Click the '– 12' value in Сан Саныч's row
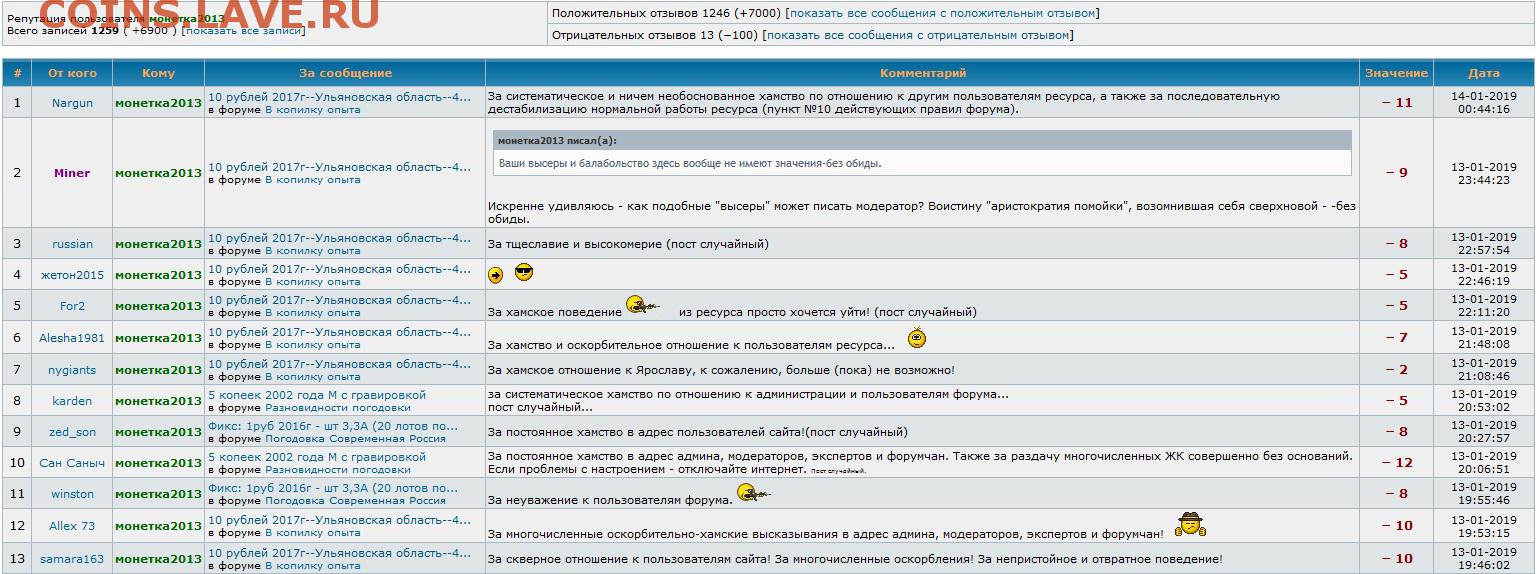 pos(1397,463)
